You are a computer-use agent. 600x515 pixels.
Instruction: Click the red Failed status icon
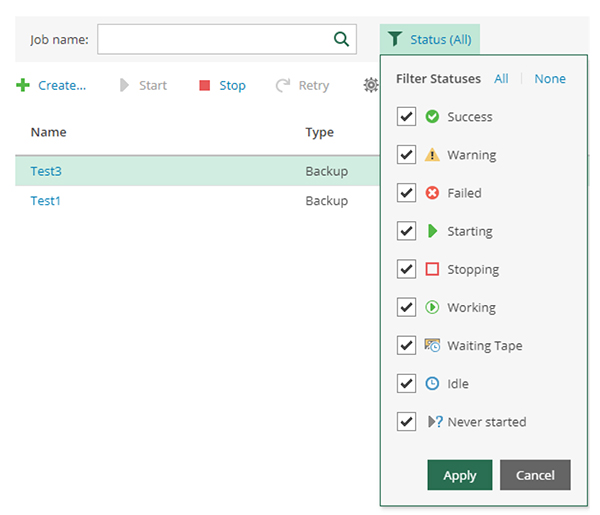[432, 193]
